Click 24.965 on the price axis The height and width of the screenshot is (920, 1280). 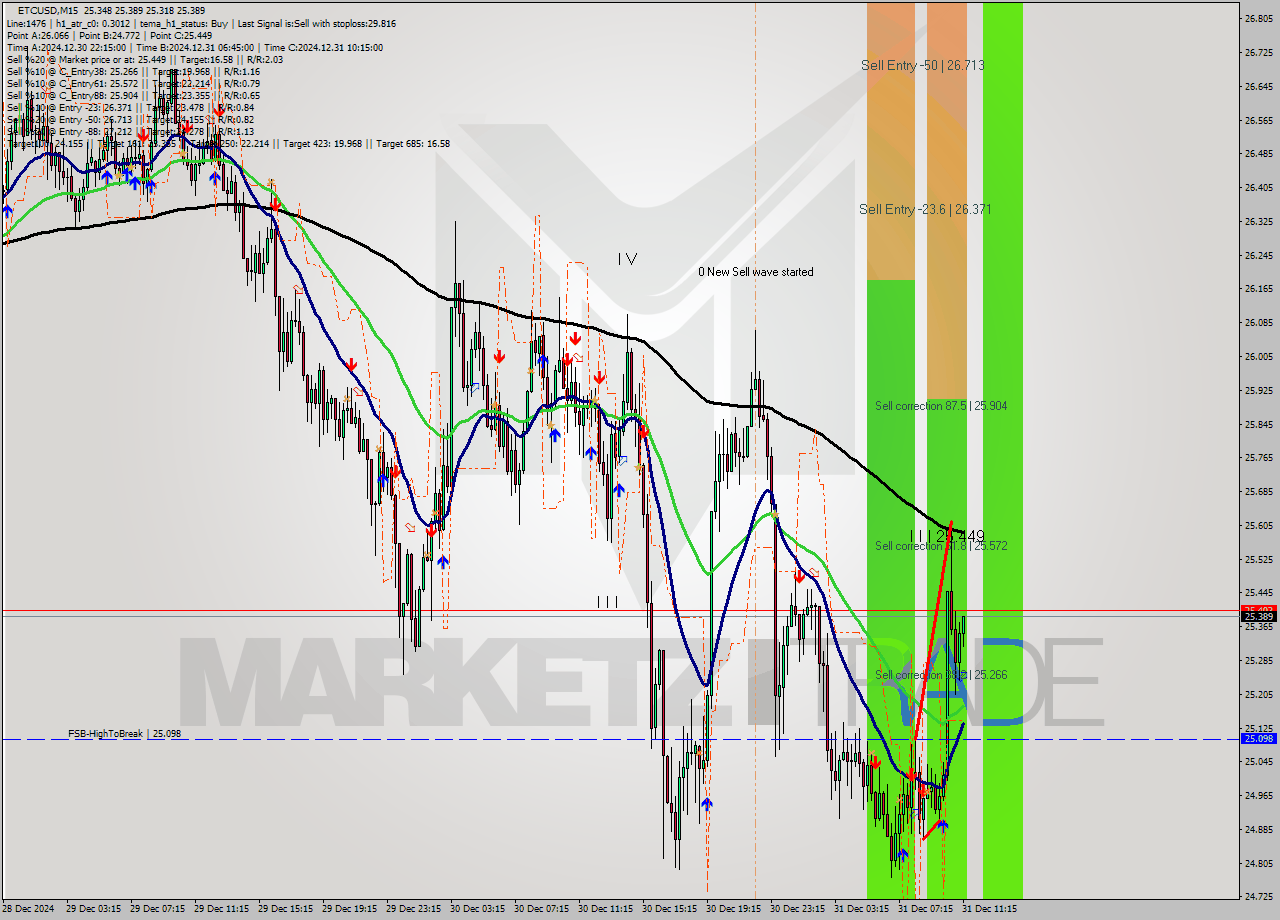(x=1258, y=795)
